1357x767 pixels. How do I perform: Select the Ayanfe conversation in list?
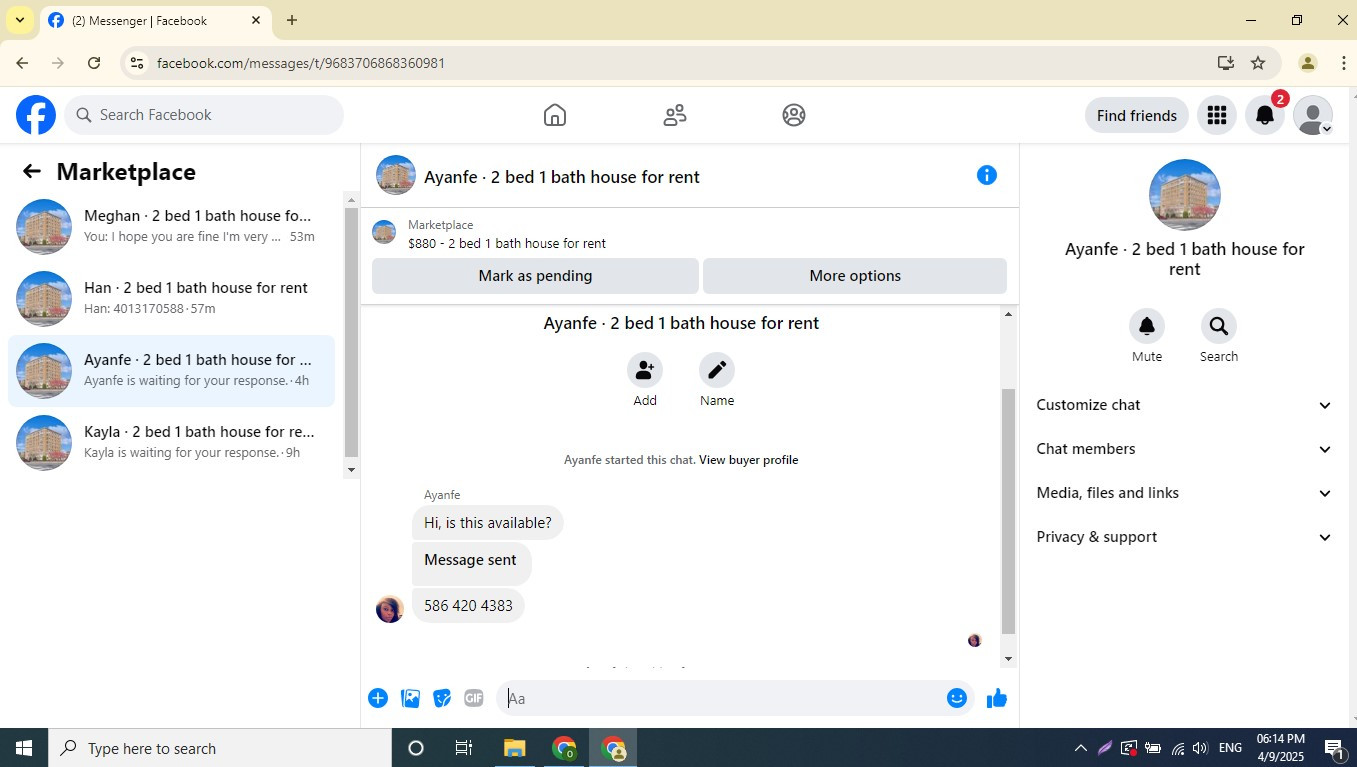[171, 370]
